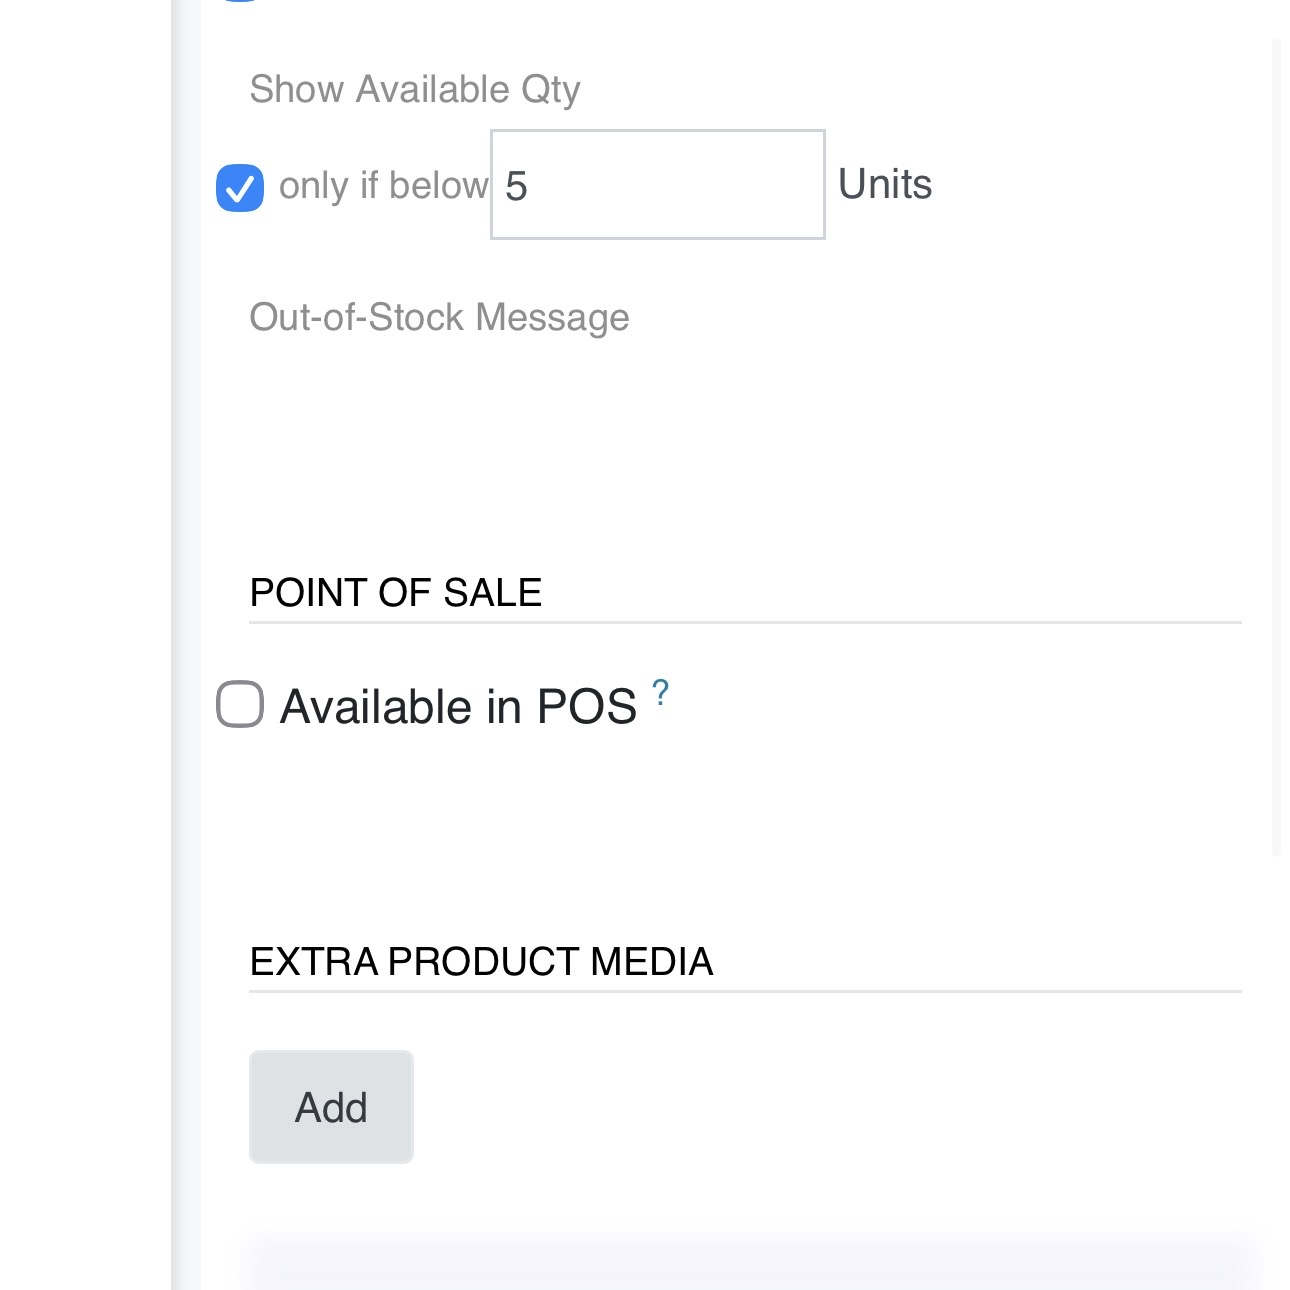Click the blurred lavender panel at the bottom
The image size is (1290, 1290).
750,1265
